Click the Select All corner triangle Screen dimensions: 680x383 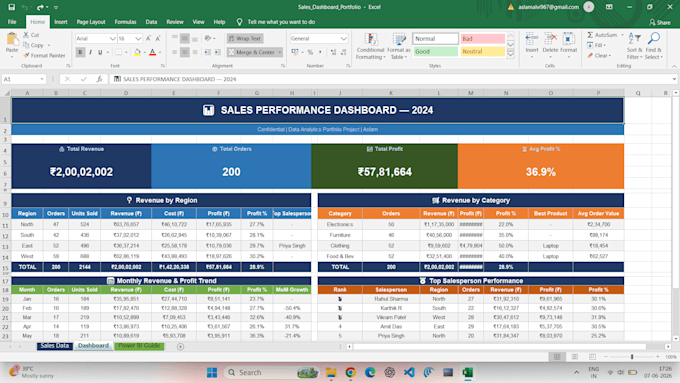pos(6,93)
